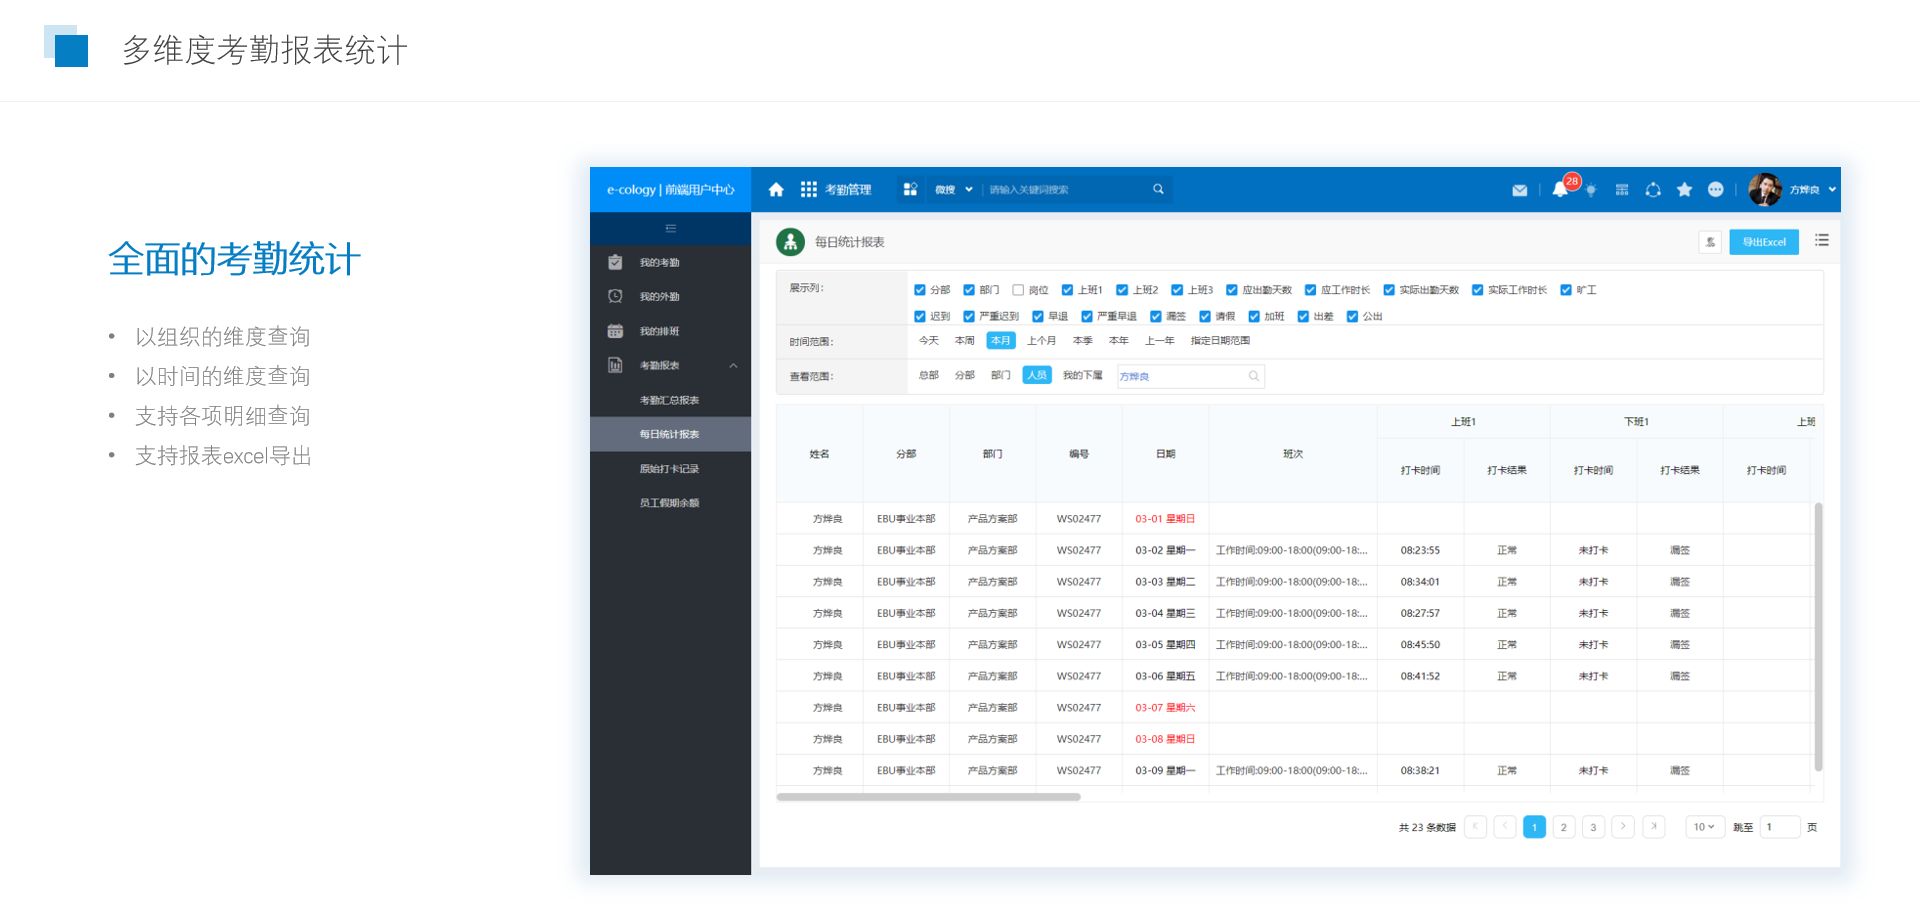Screen dimensions: 1920x914
Task: Open 考勤汇总报表 in the sidebar
Action: [x=669, y=400]
